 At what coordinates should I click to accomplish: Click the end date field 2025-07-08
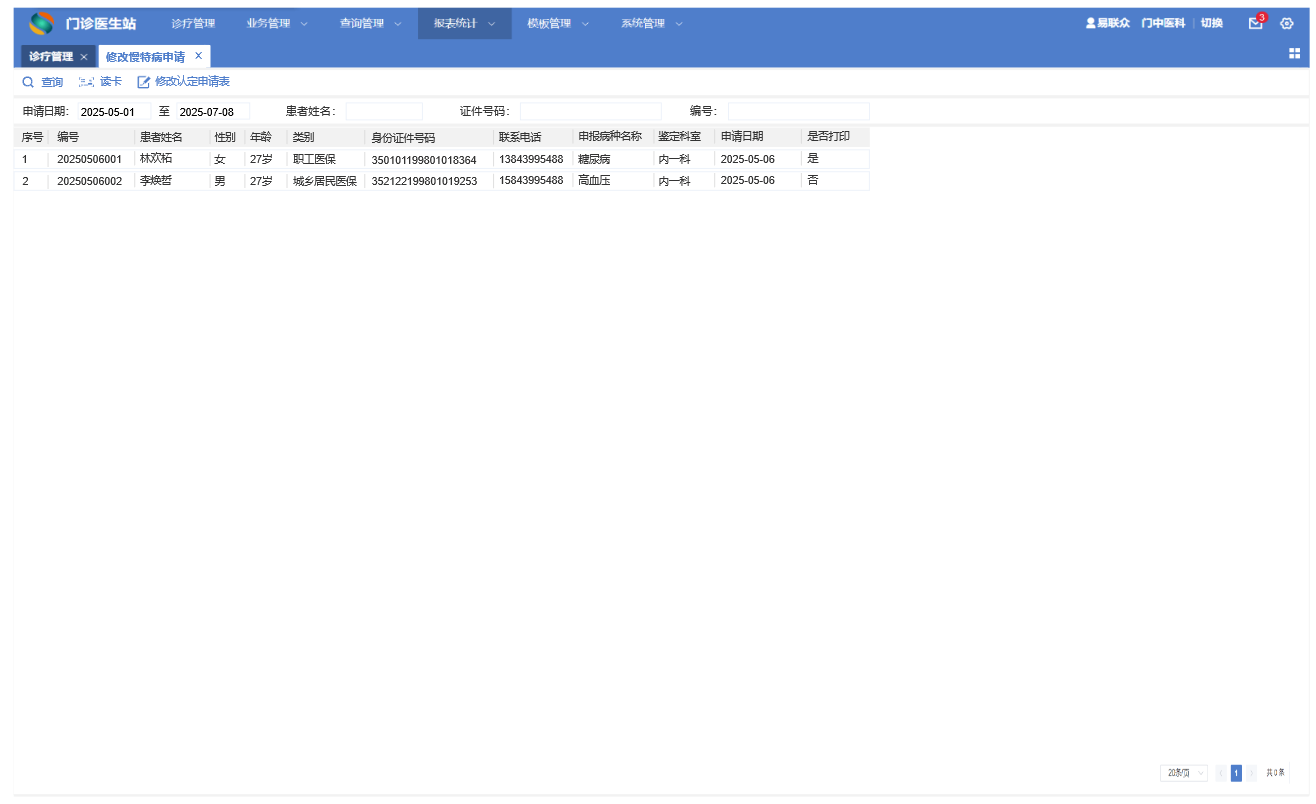[x=212, y=111]
